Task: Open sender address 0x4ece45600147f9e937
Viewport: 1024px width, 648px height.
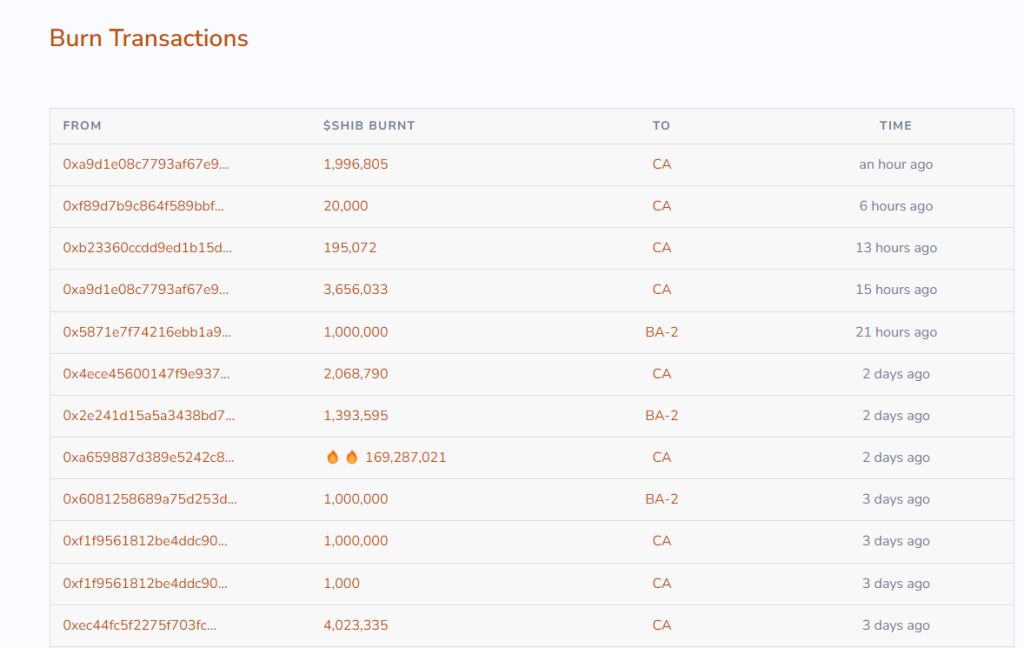Action: tap(146, 374)
